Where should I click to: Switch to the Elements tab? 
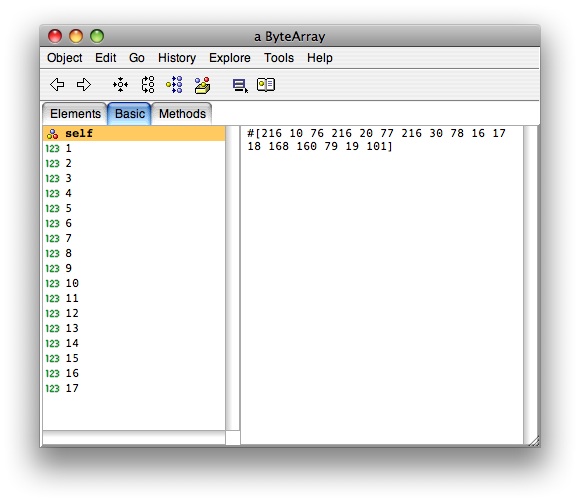coord(75,114)
